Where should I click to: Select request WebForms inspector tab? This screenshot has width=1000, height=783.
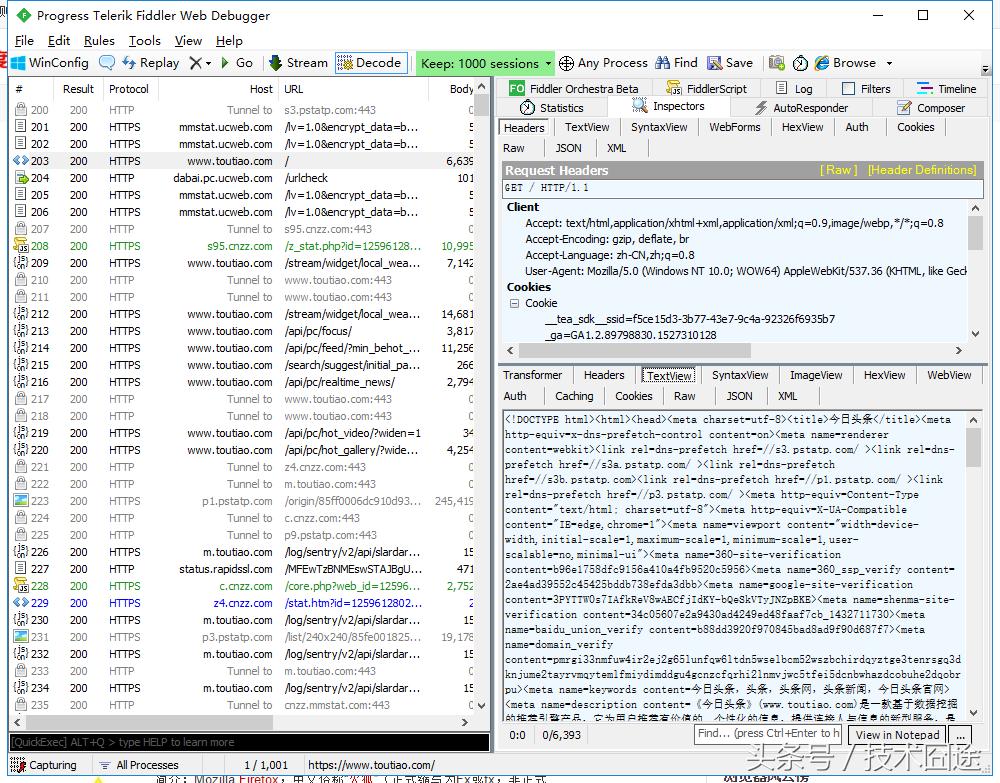point(735,127)
